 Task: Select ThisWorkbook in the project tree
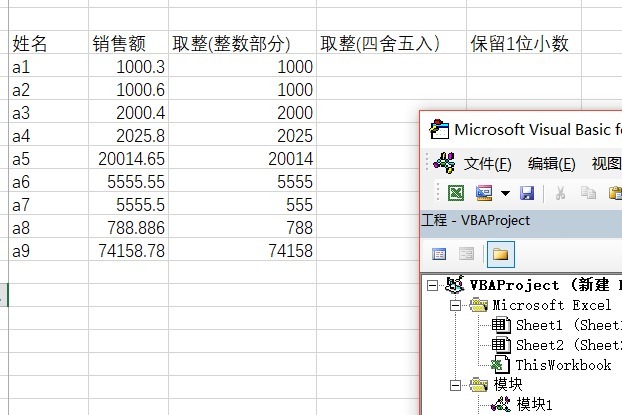click(x=563, y=365)
